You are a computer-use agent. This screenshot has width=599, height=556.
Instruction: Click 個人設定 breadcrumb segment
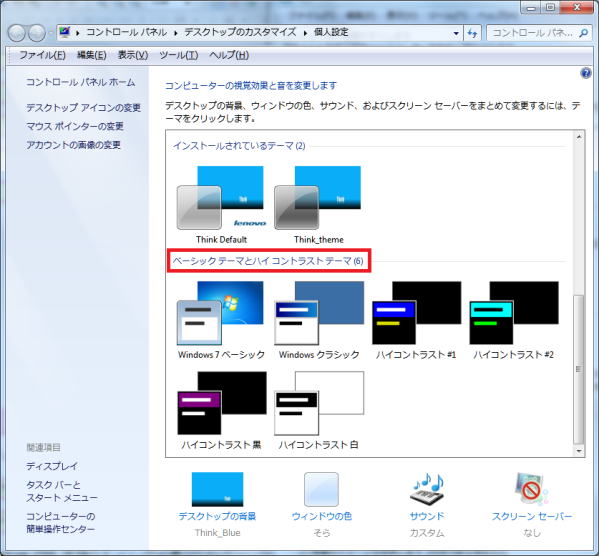point(331,32)
